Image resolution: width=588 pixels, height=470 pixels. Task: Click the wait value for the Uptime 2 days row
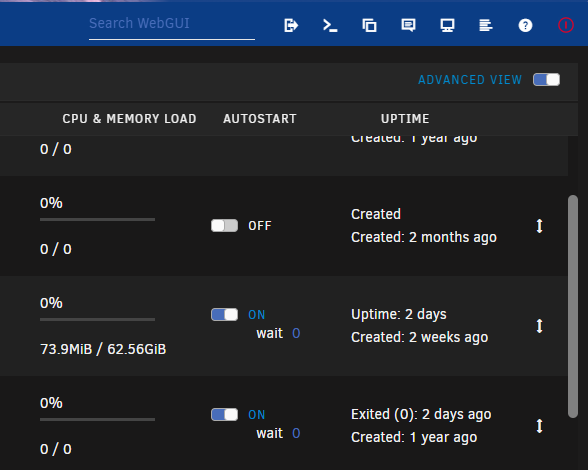coord(296,333)
